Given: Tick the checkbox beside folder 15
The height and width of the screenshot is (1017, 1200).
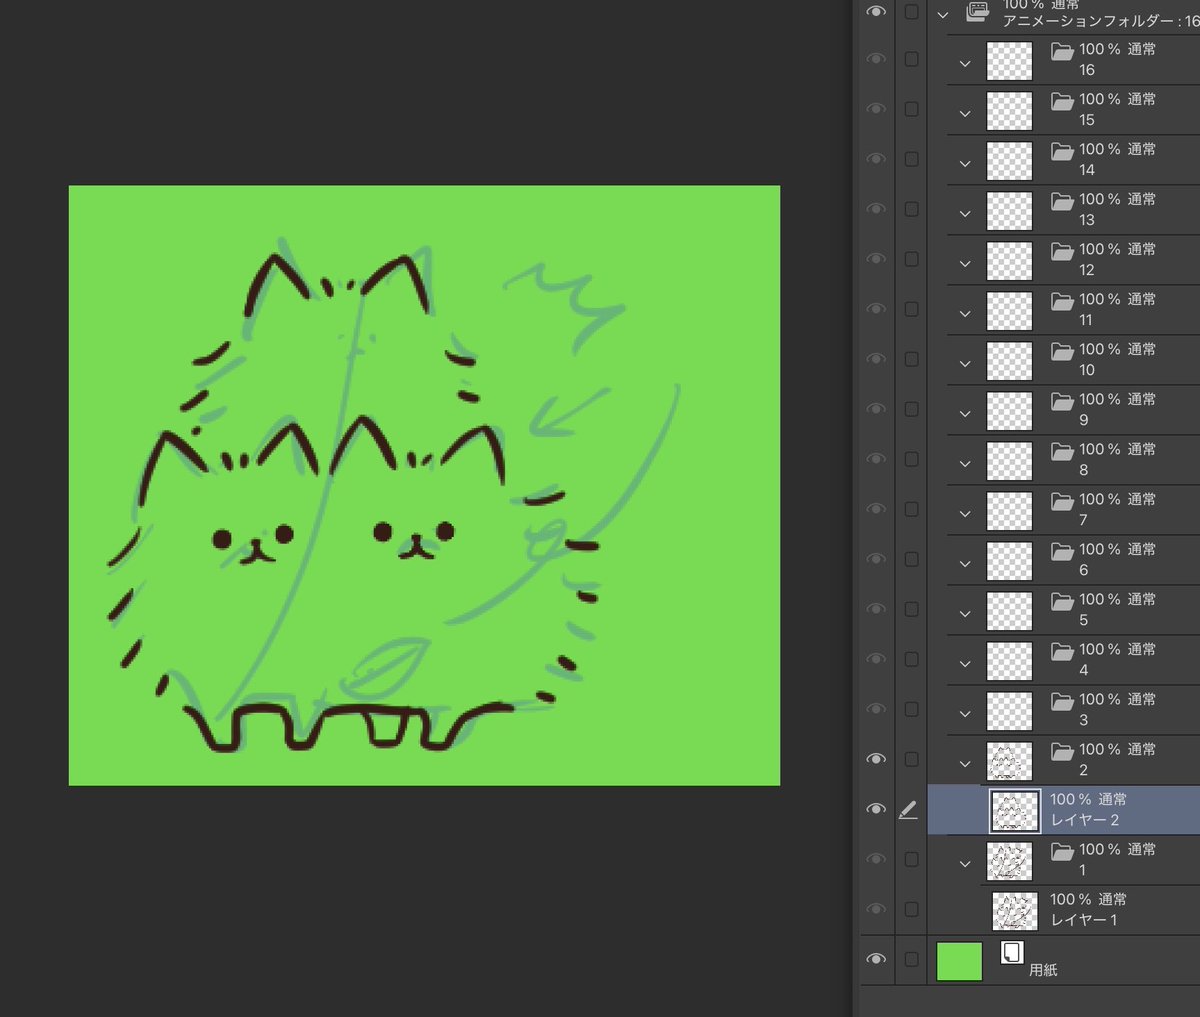Looking at the screenshot, I should [911, 109].
